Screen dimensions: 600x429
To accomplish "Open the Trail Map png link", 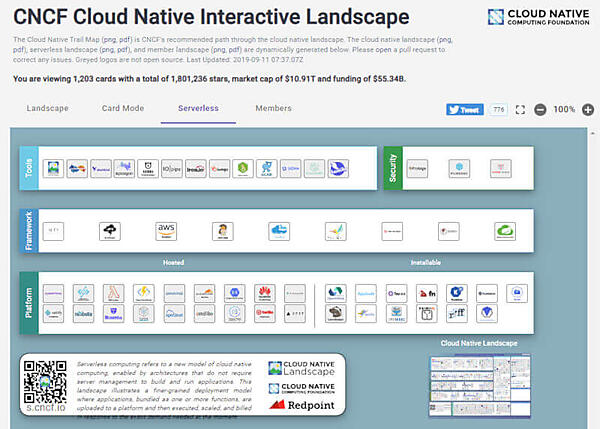I will point(110,39).
